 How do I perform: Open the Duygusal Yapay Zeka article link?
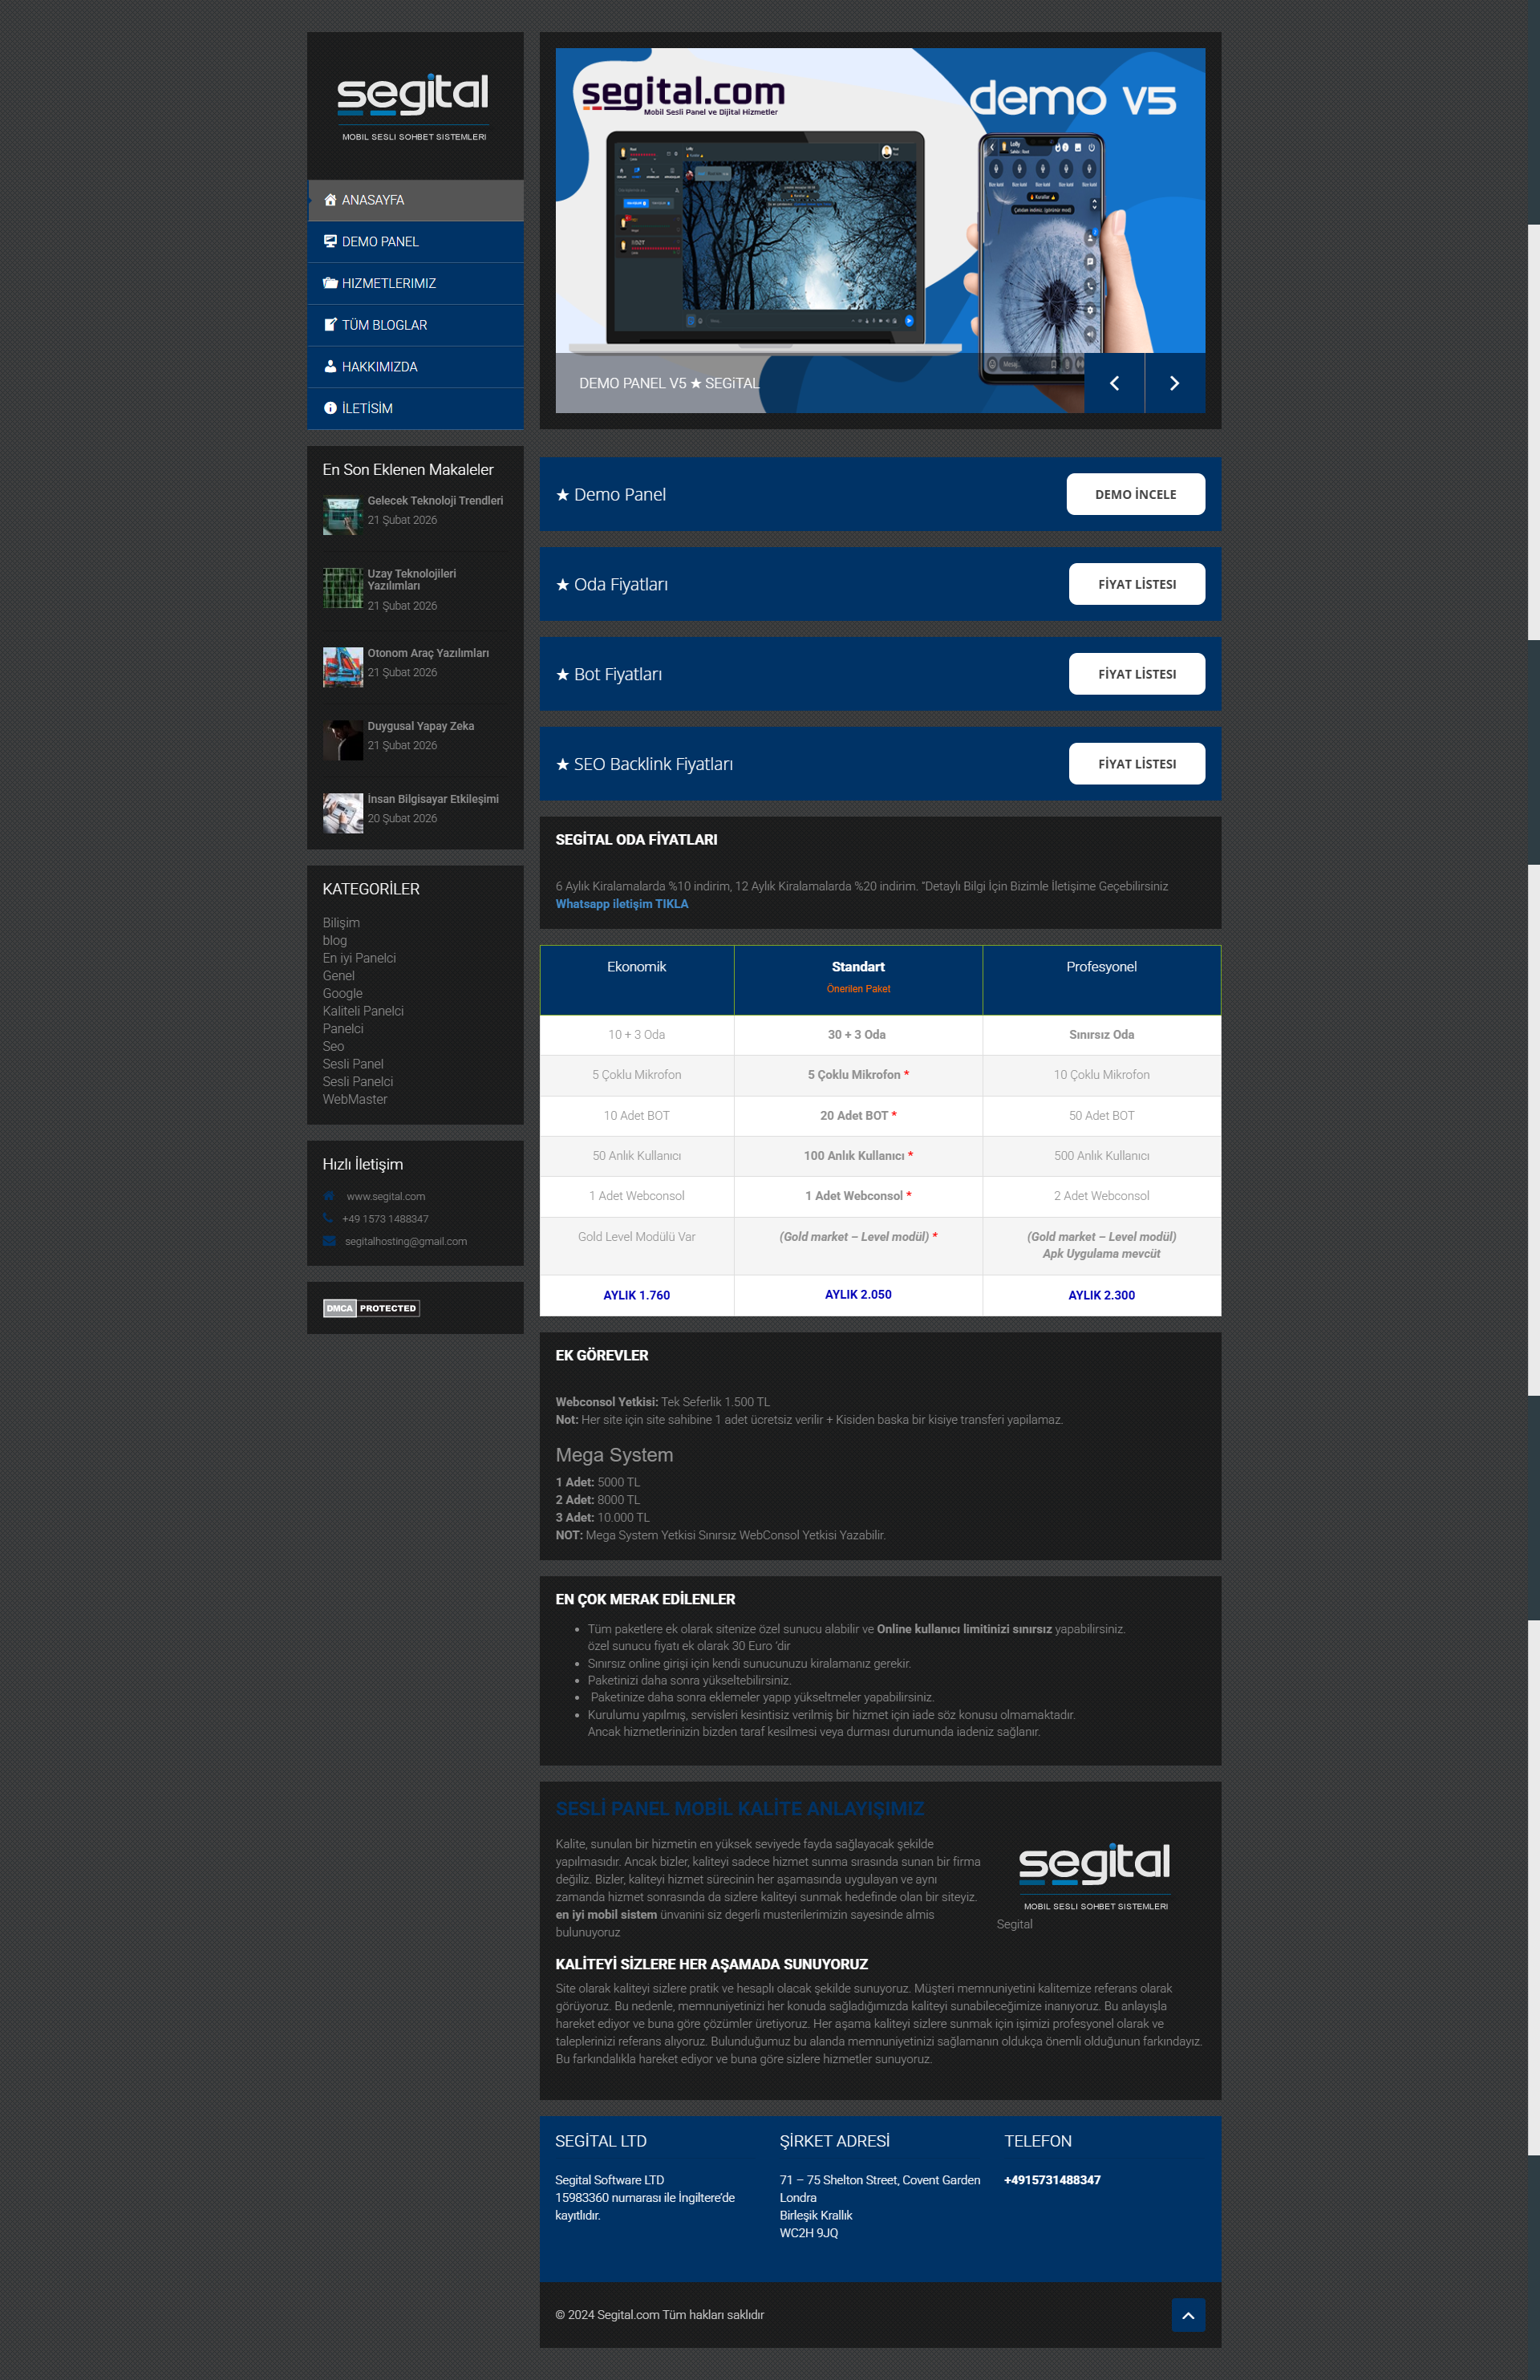pyautogui.click(x=421, y=726)
